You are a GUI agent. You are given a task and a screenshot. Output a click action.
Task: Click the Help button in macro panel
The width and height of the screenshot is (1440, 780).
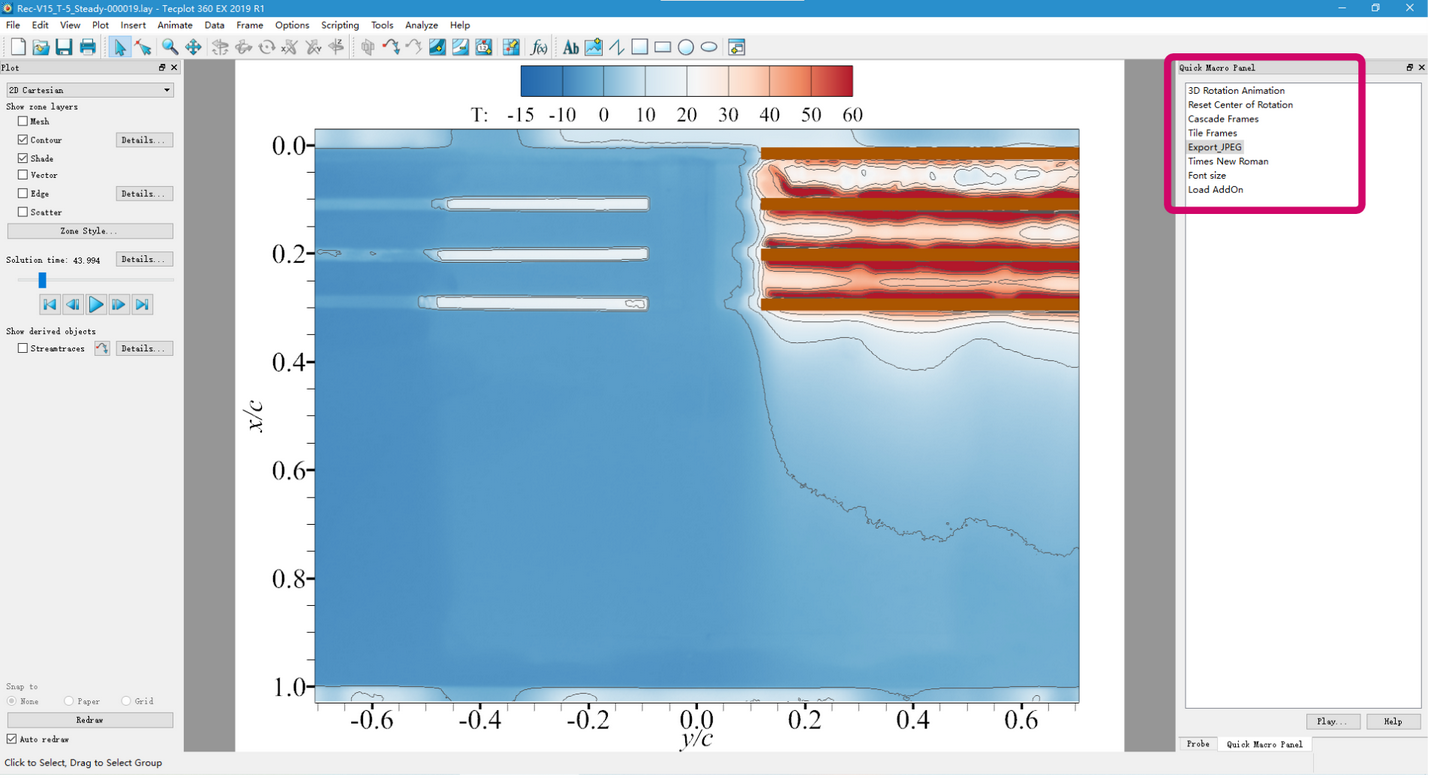[x=1393, y=721]
